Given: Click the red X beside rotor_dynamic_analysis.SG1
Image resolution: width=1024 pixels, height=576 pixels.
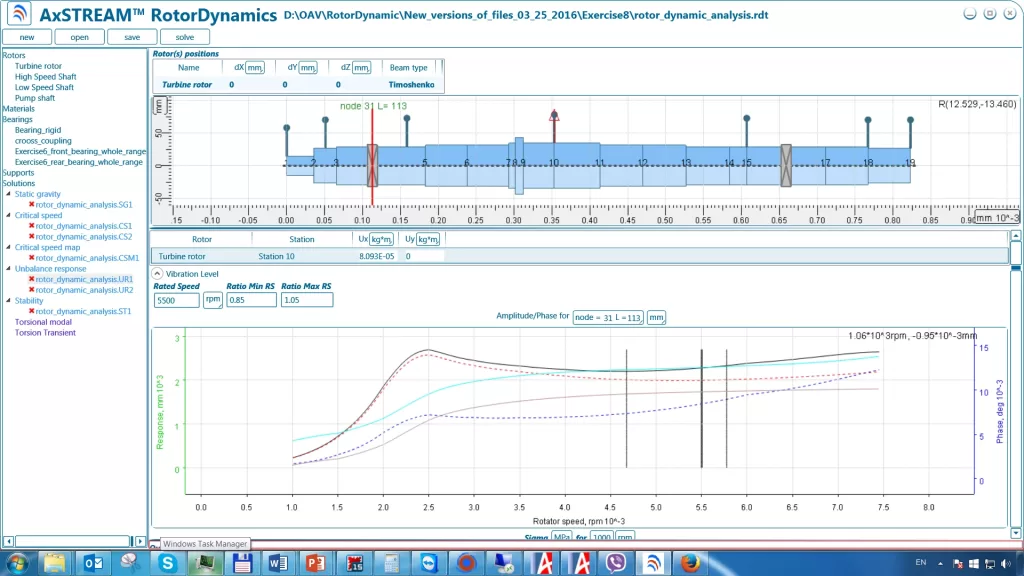Looking at the screenshot, I should [x=31, y=204].
